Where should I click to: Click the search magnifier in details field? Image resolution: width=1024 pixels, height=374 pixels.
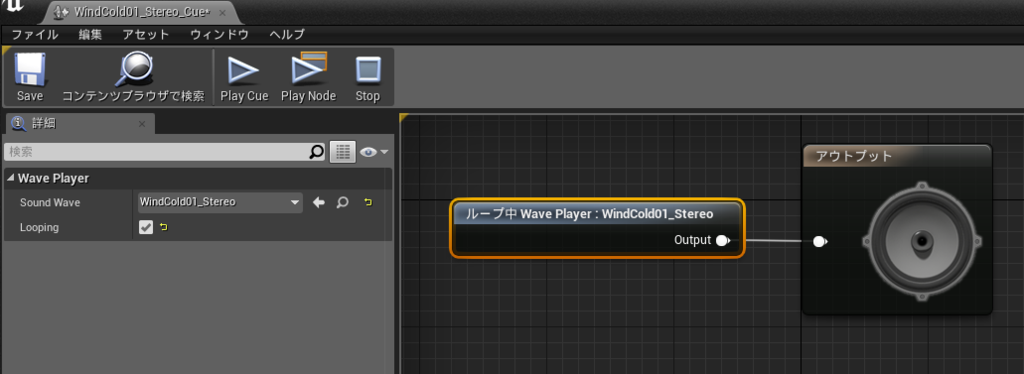pos(316,152)
